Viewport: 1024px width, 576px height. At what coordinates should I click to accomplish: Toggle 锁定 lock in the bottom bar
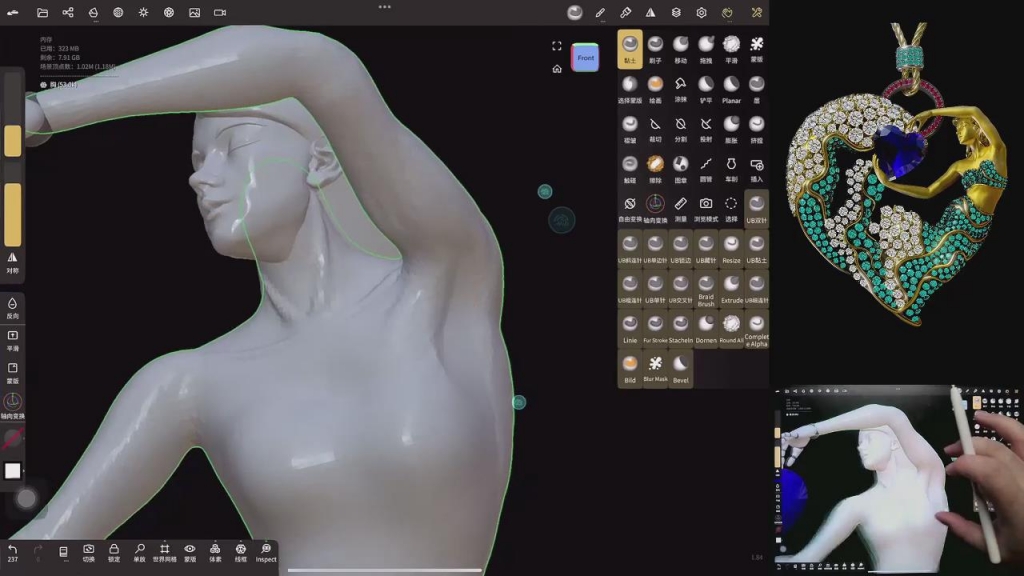tap(114, 552)
